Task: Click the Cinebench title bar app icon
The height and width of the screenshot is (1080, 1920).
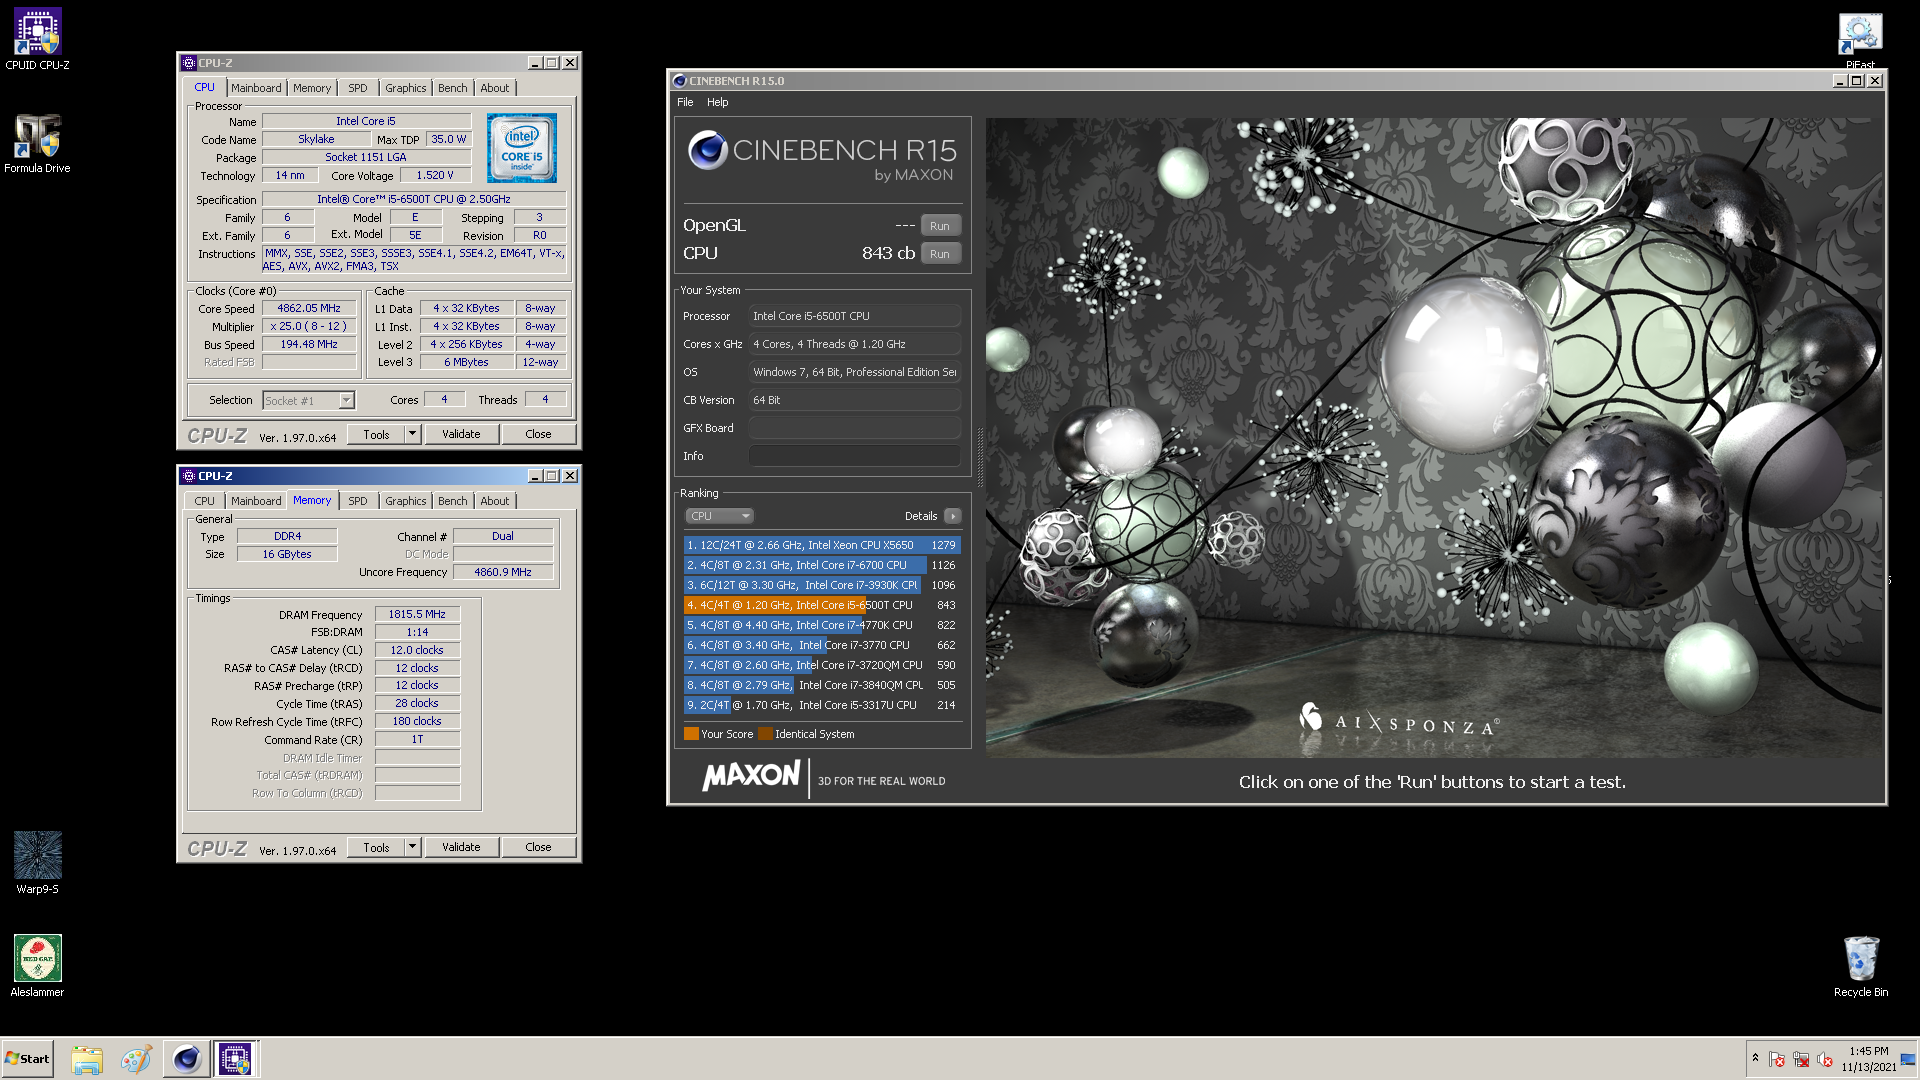Action: click(x=680, y=81)
